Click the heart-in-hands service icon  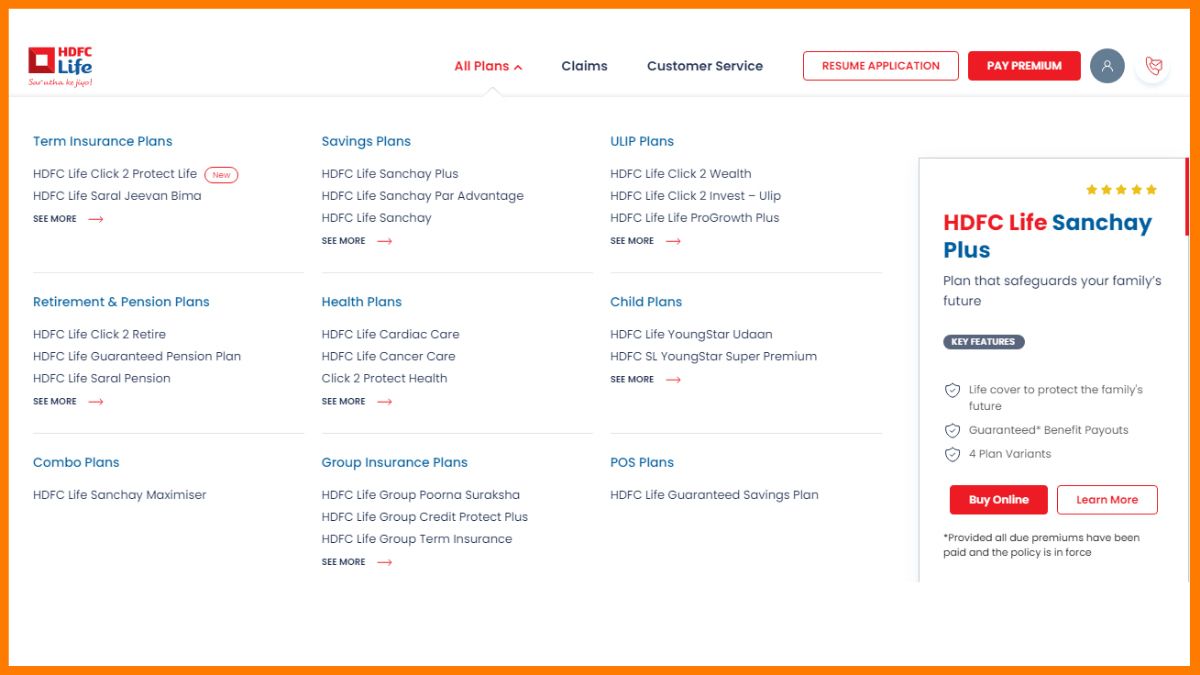[1155, 65]
